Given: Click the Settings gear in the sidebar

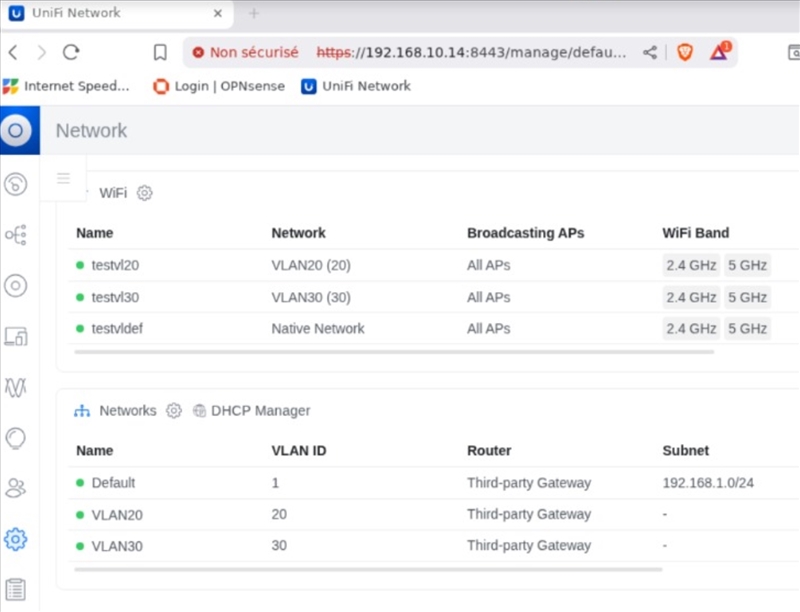Looking at the screenshot, I should [15, 539].
